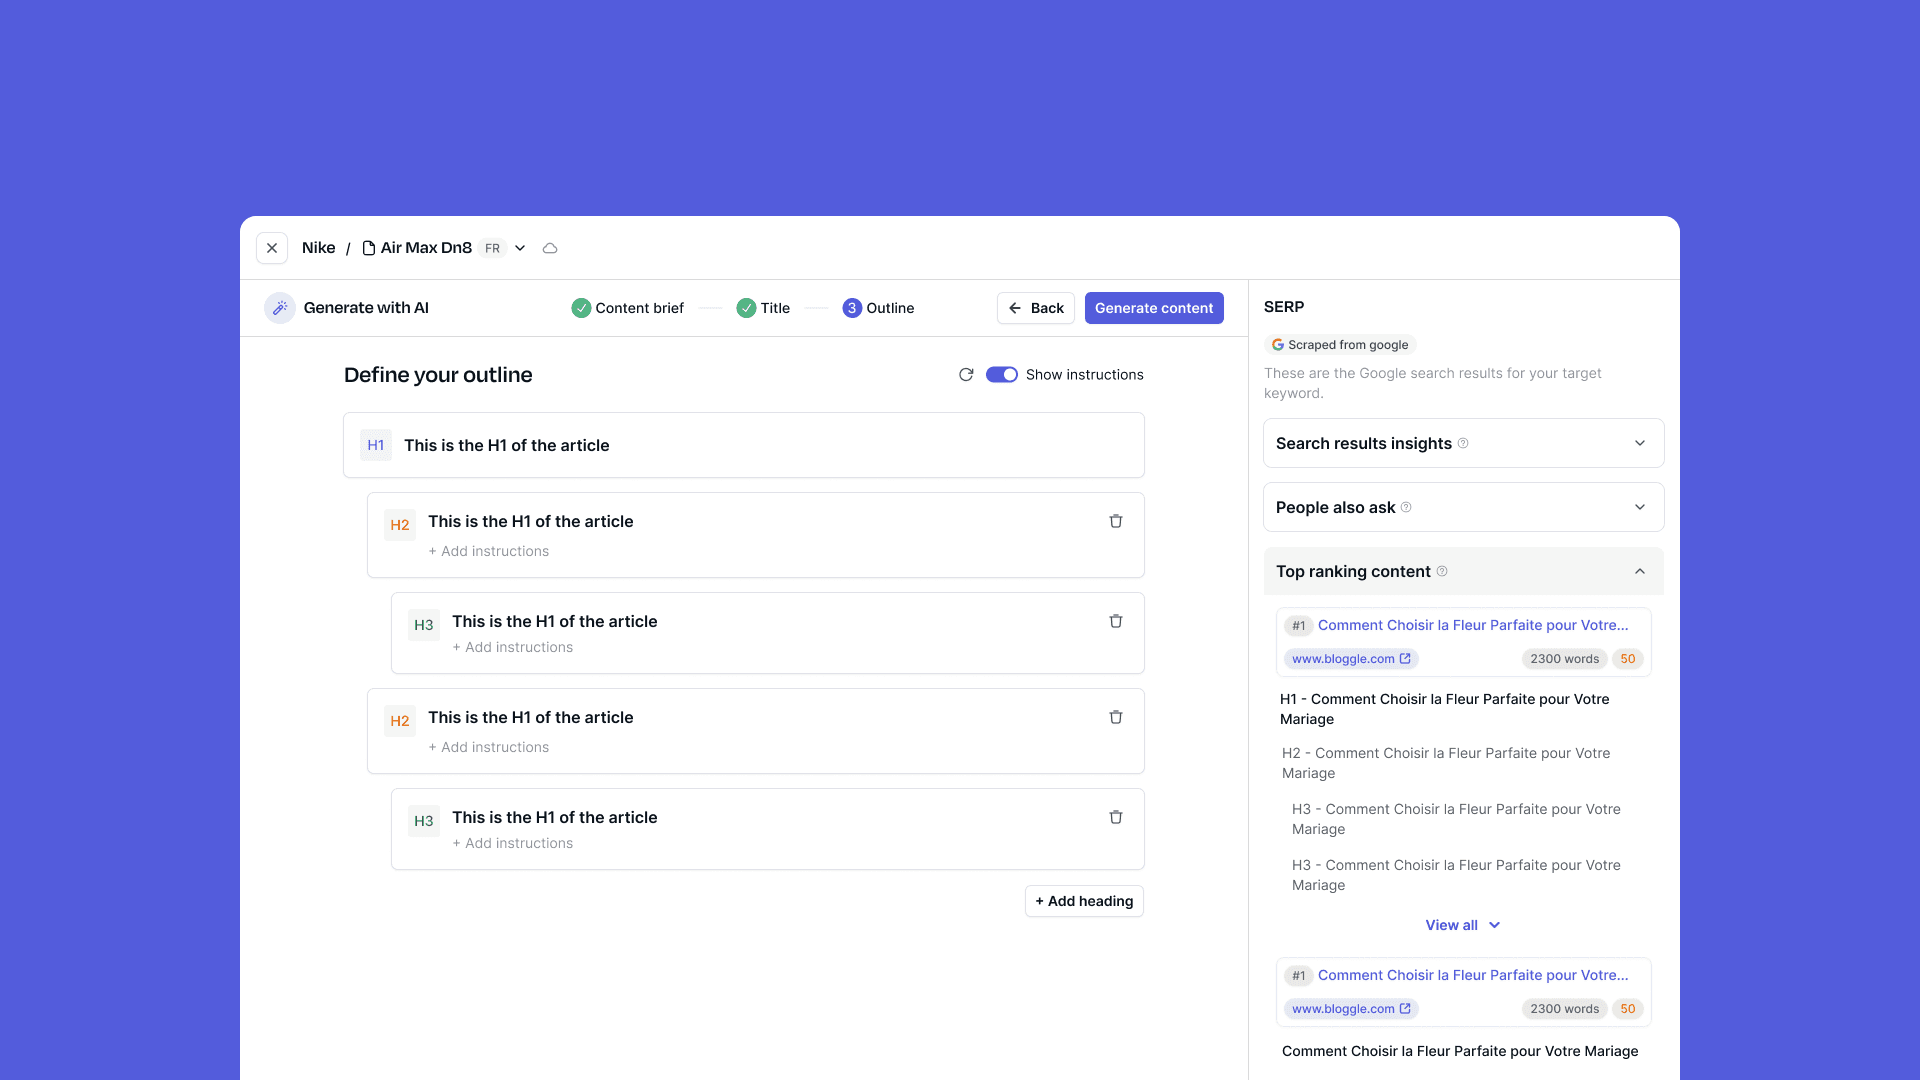Delete the second H2 heading with trash icon

(x=1116, y=717)
